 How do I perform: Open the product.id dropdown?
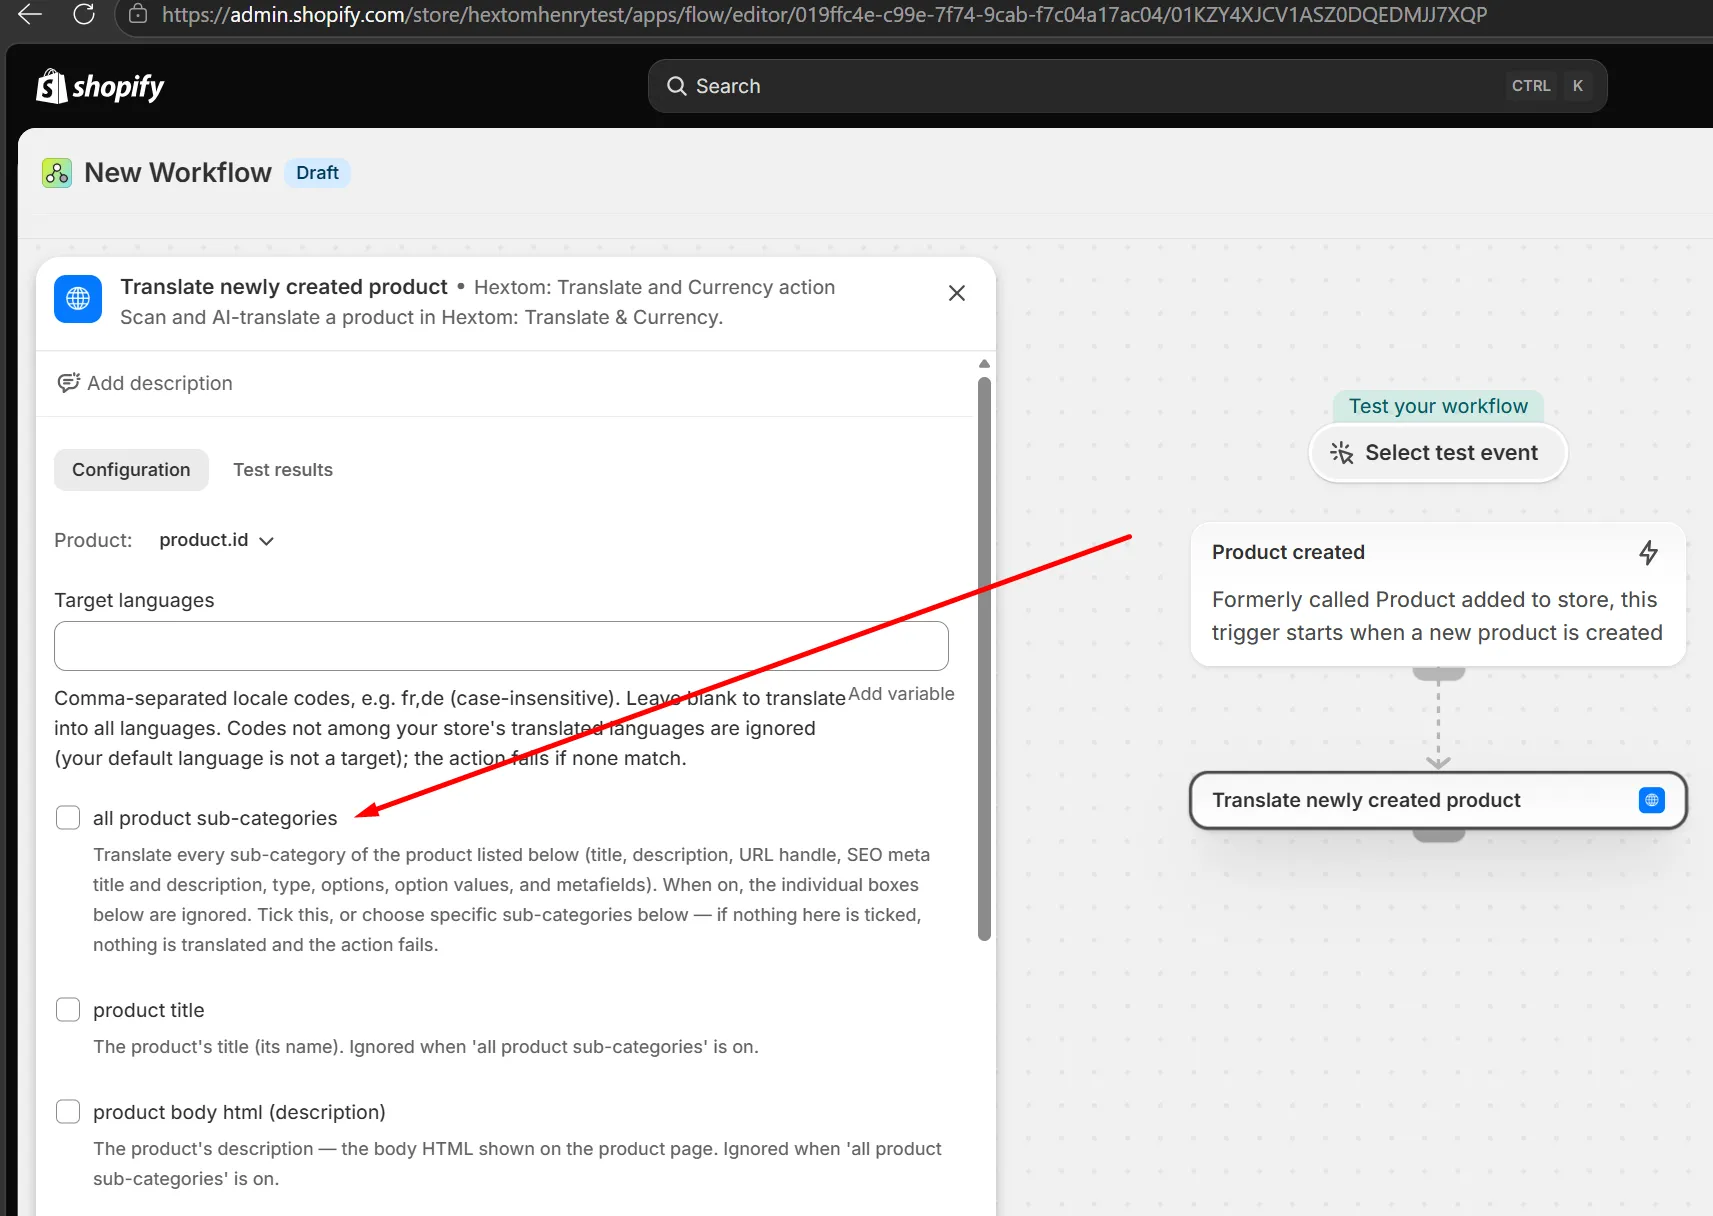[x=216, y=540]
